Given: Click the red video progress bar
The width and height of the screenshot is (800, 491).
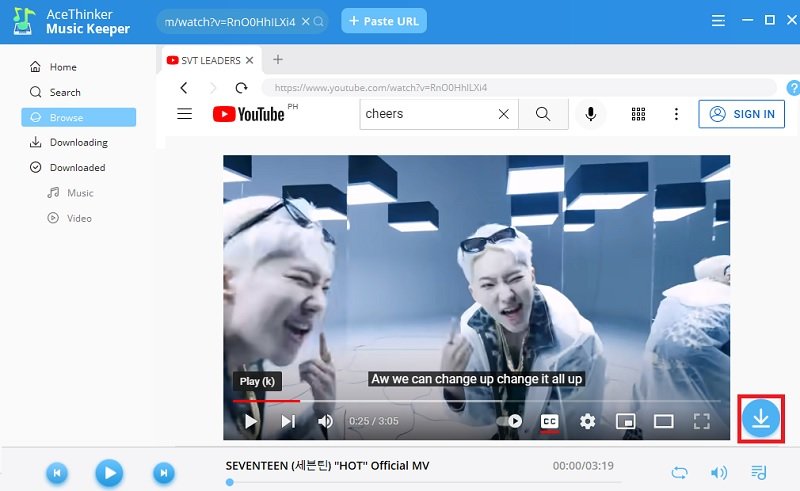Looking at the screenshot, I should pos(266,400).
